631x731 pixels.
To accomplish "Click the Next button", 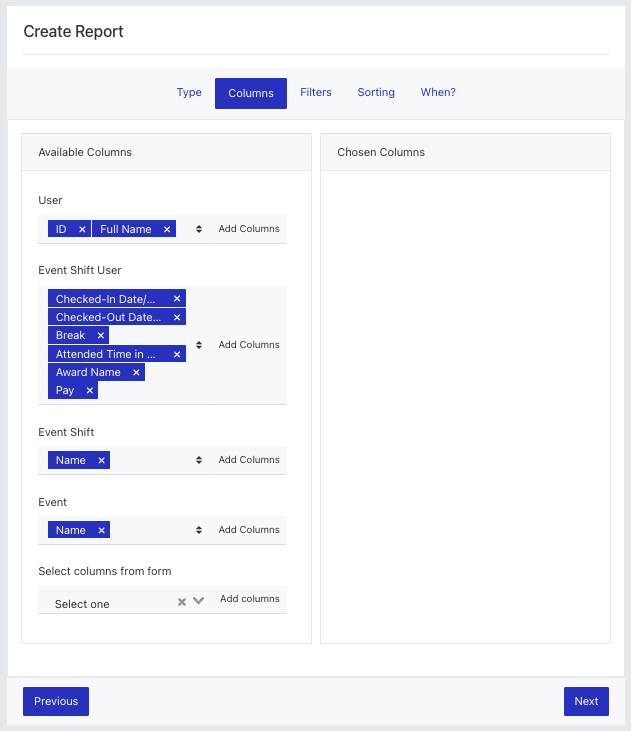I will click(586, 701).
